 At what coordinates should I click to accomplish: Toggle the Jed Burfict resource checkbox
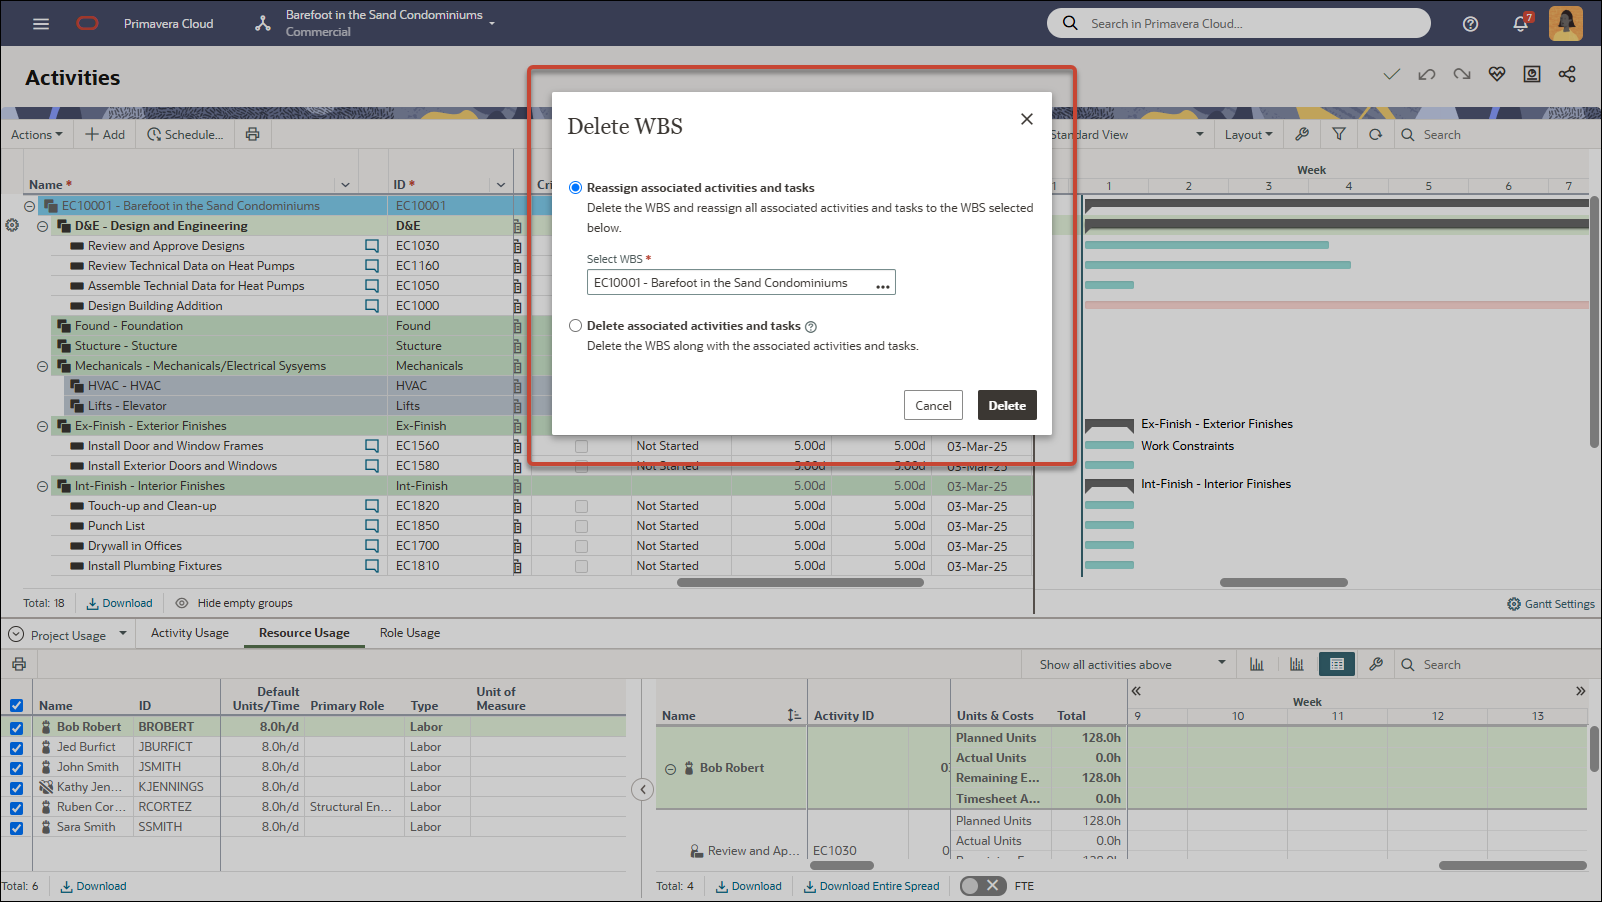[x=16, y=748]
